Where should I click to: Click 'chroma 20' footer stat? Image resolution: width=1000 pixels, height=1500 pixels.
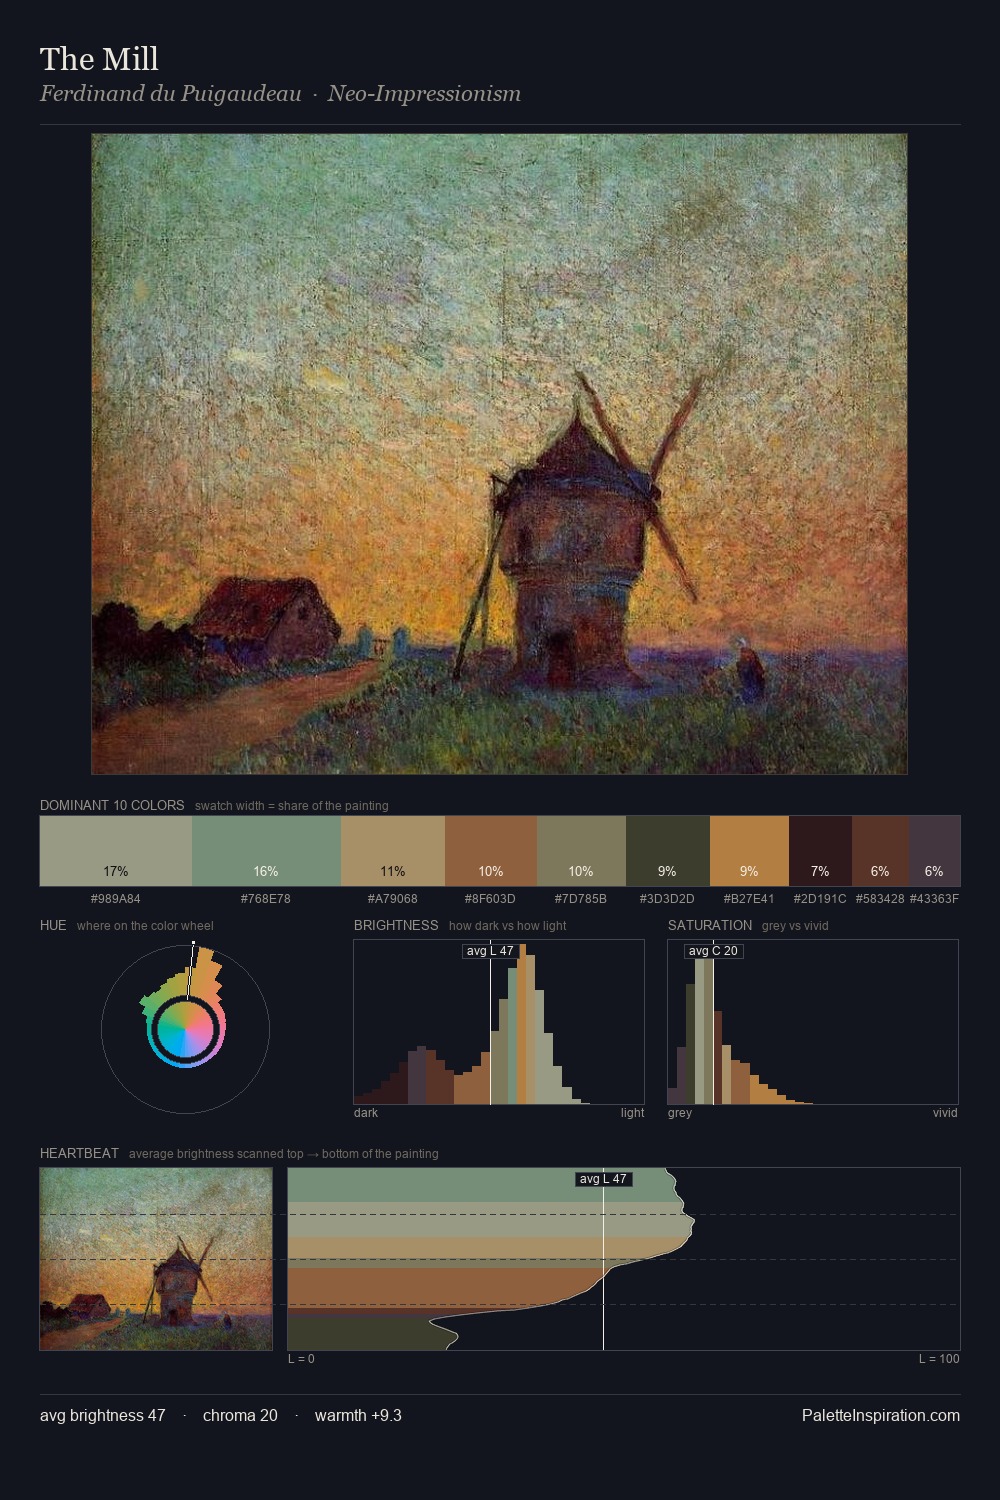(240, 1415)
